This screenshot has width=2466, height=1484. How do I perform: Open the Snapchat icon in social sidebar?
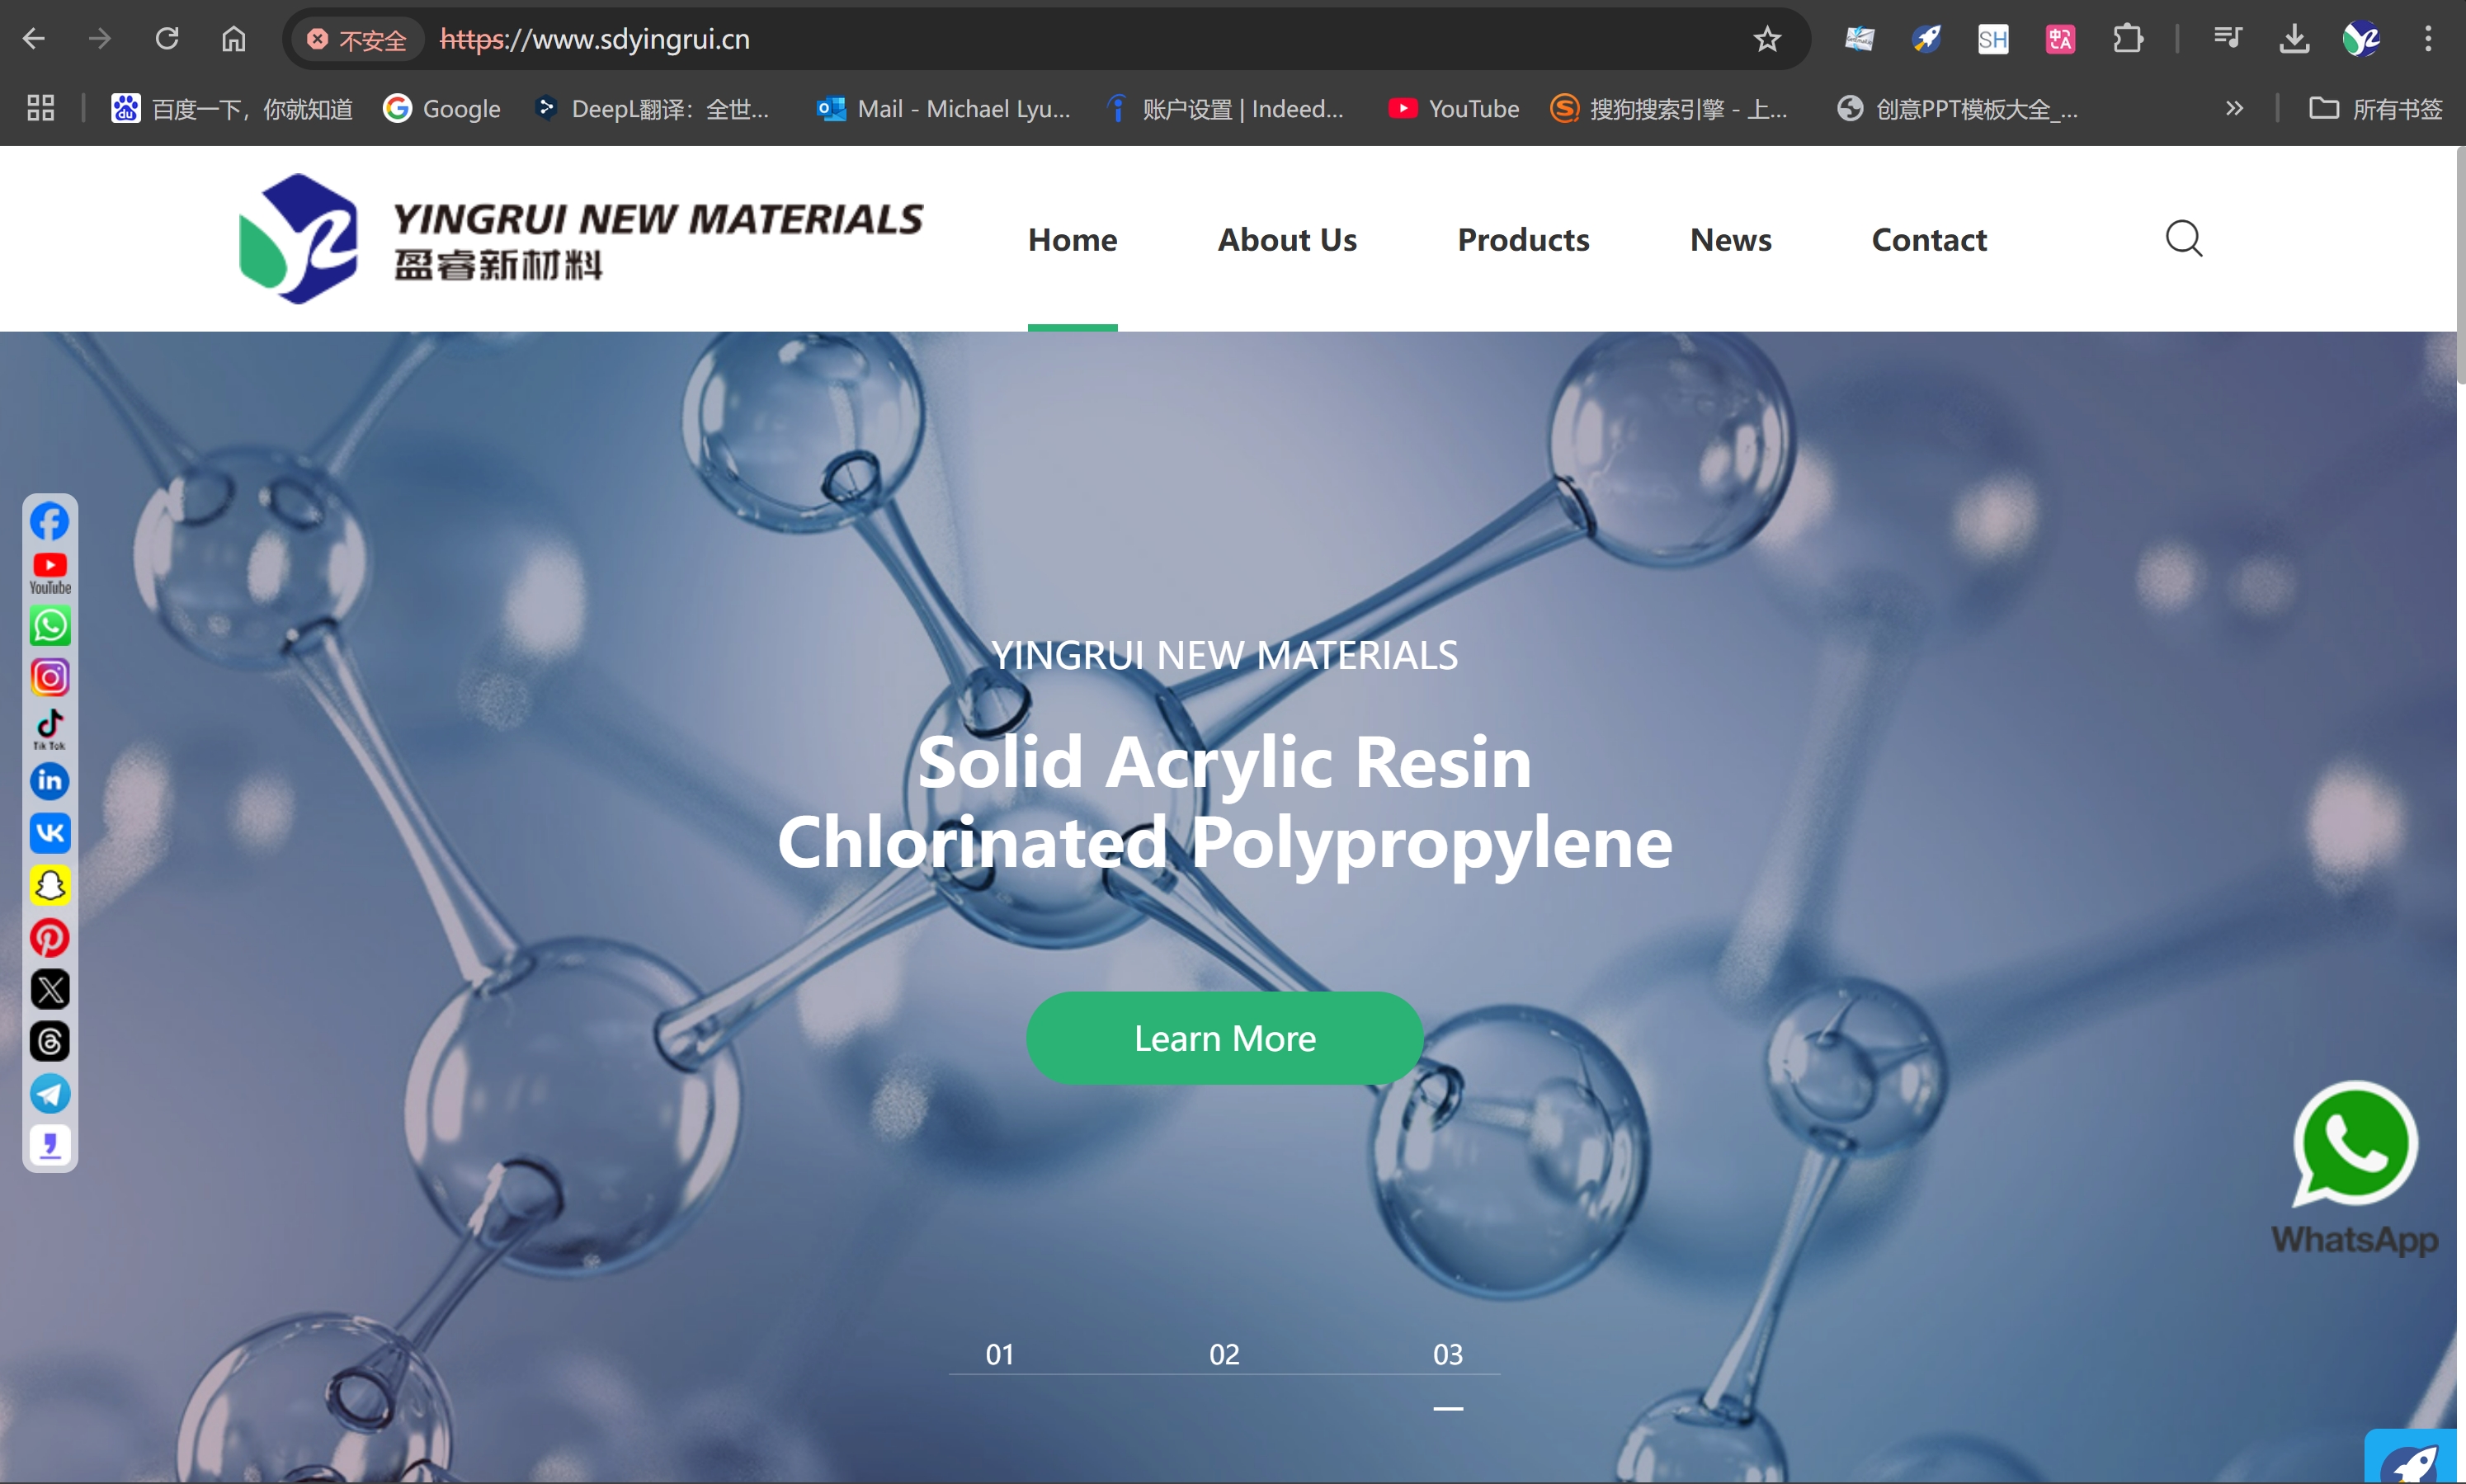point(50,885)
